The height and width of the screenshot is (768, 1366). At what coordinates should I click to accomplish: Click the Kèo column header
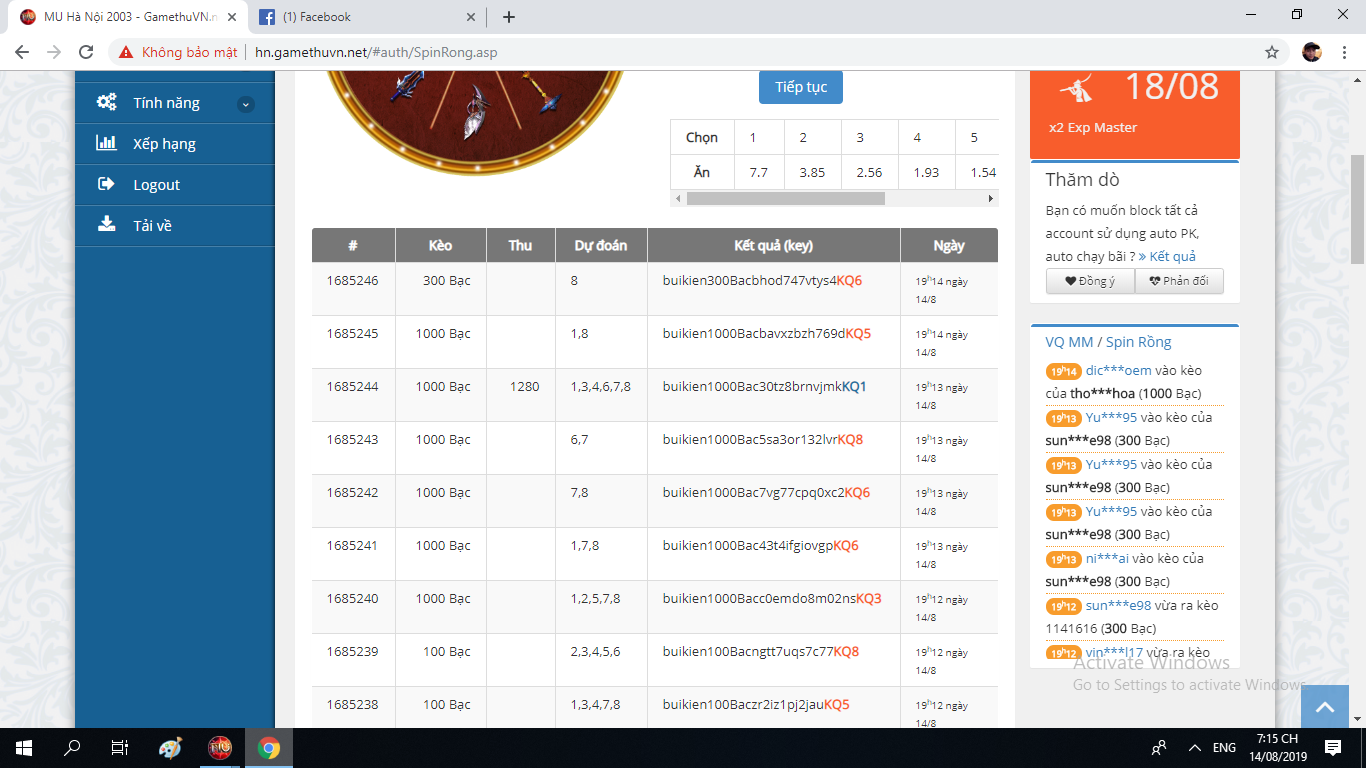[x=440, y=245]
